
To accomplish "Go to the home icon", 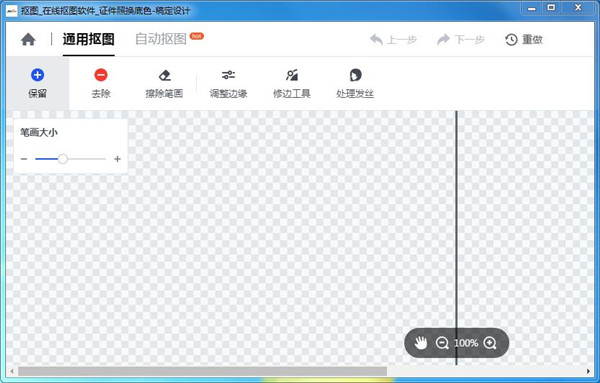I will pos(28,39).
